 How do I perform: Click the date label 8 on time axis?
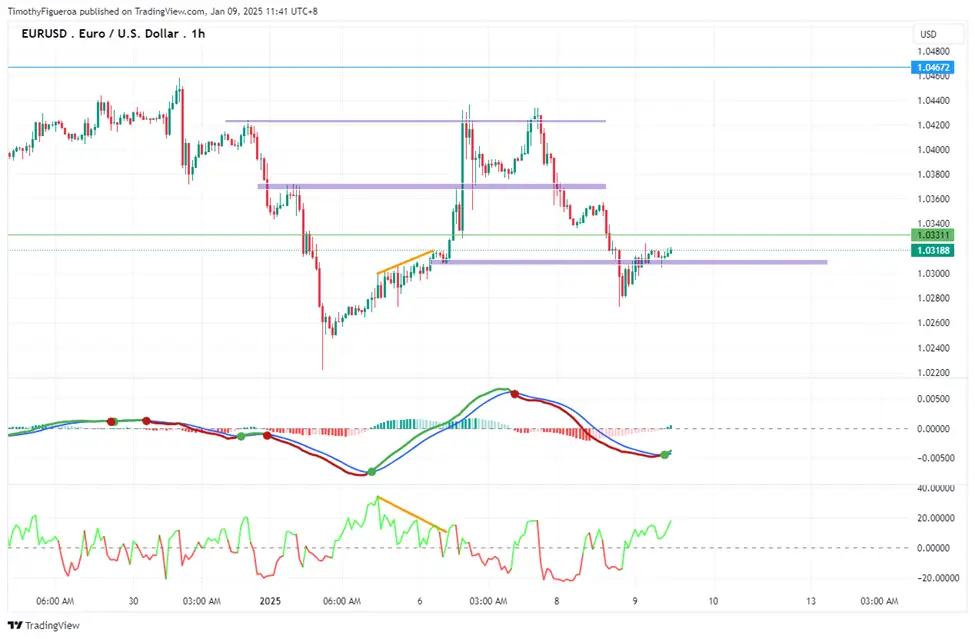tap(557, 601)
